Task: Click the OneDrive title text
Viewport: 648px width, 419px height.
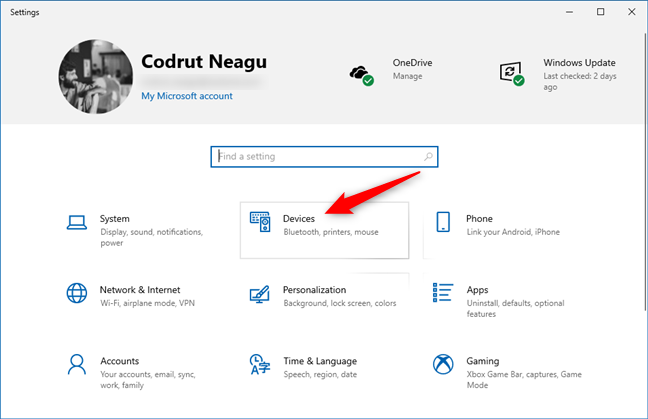Action: 412,63
